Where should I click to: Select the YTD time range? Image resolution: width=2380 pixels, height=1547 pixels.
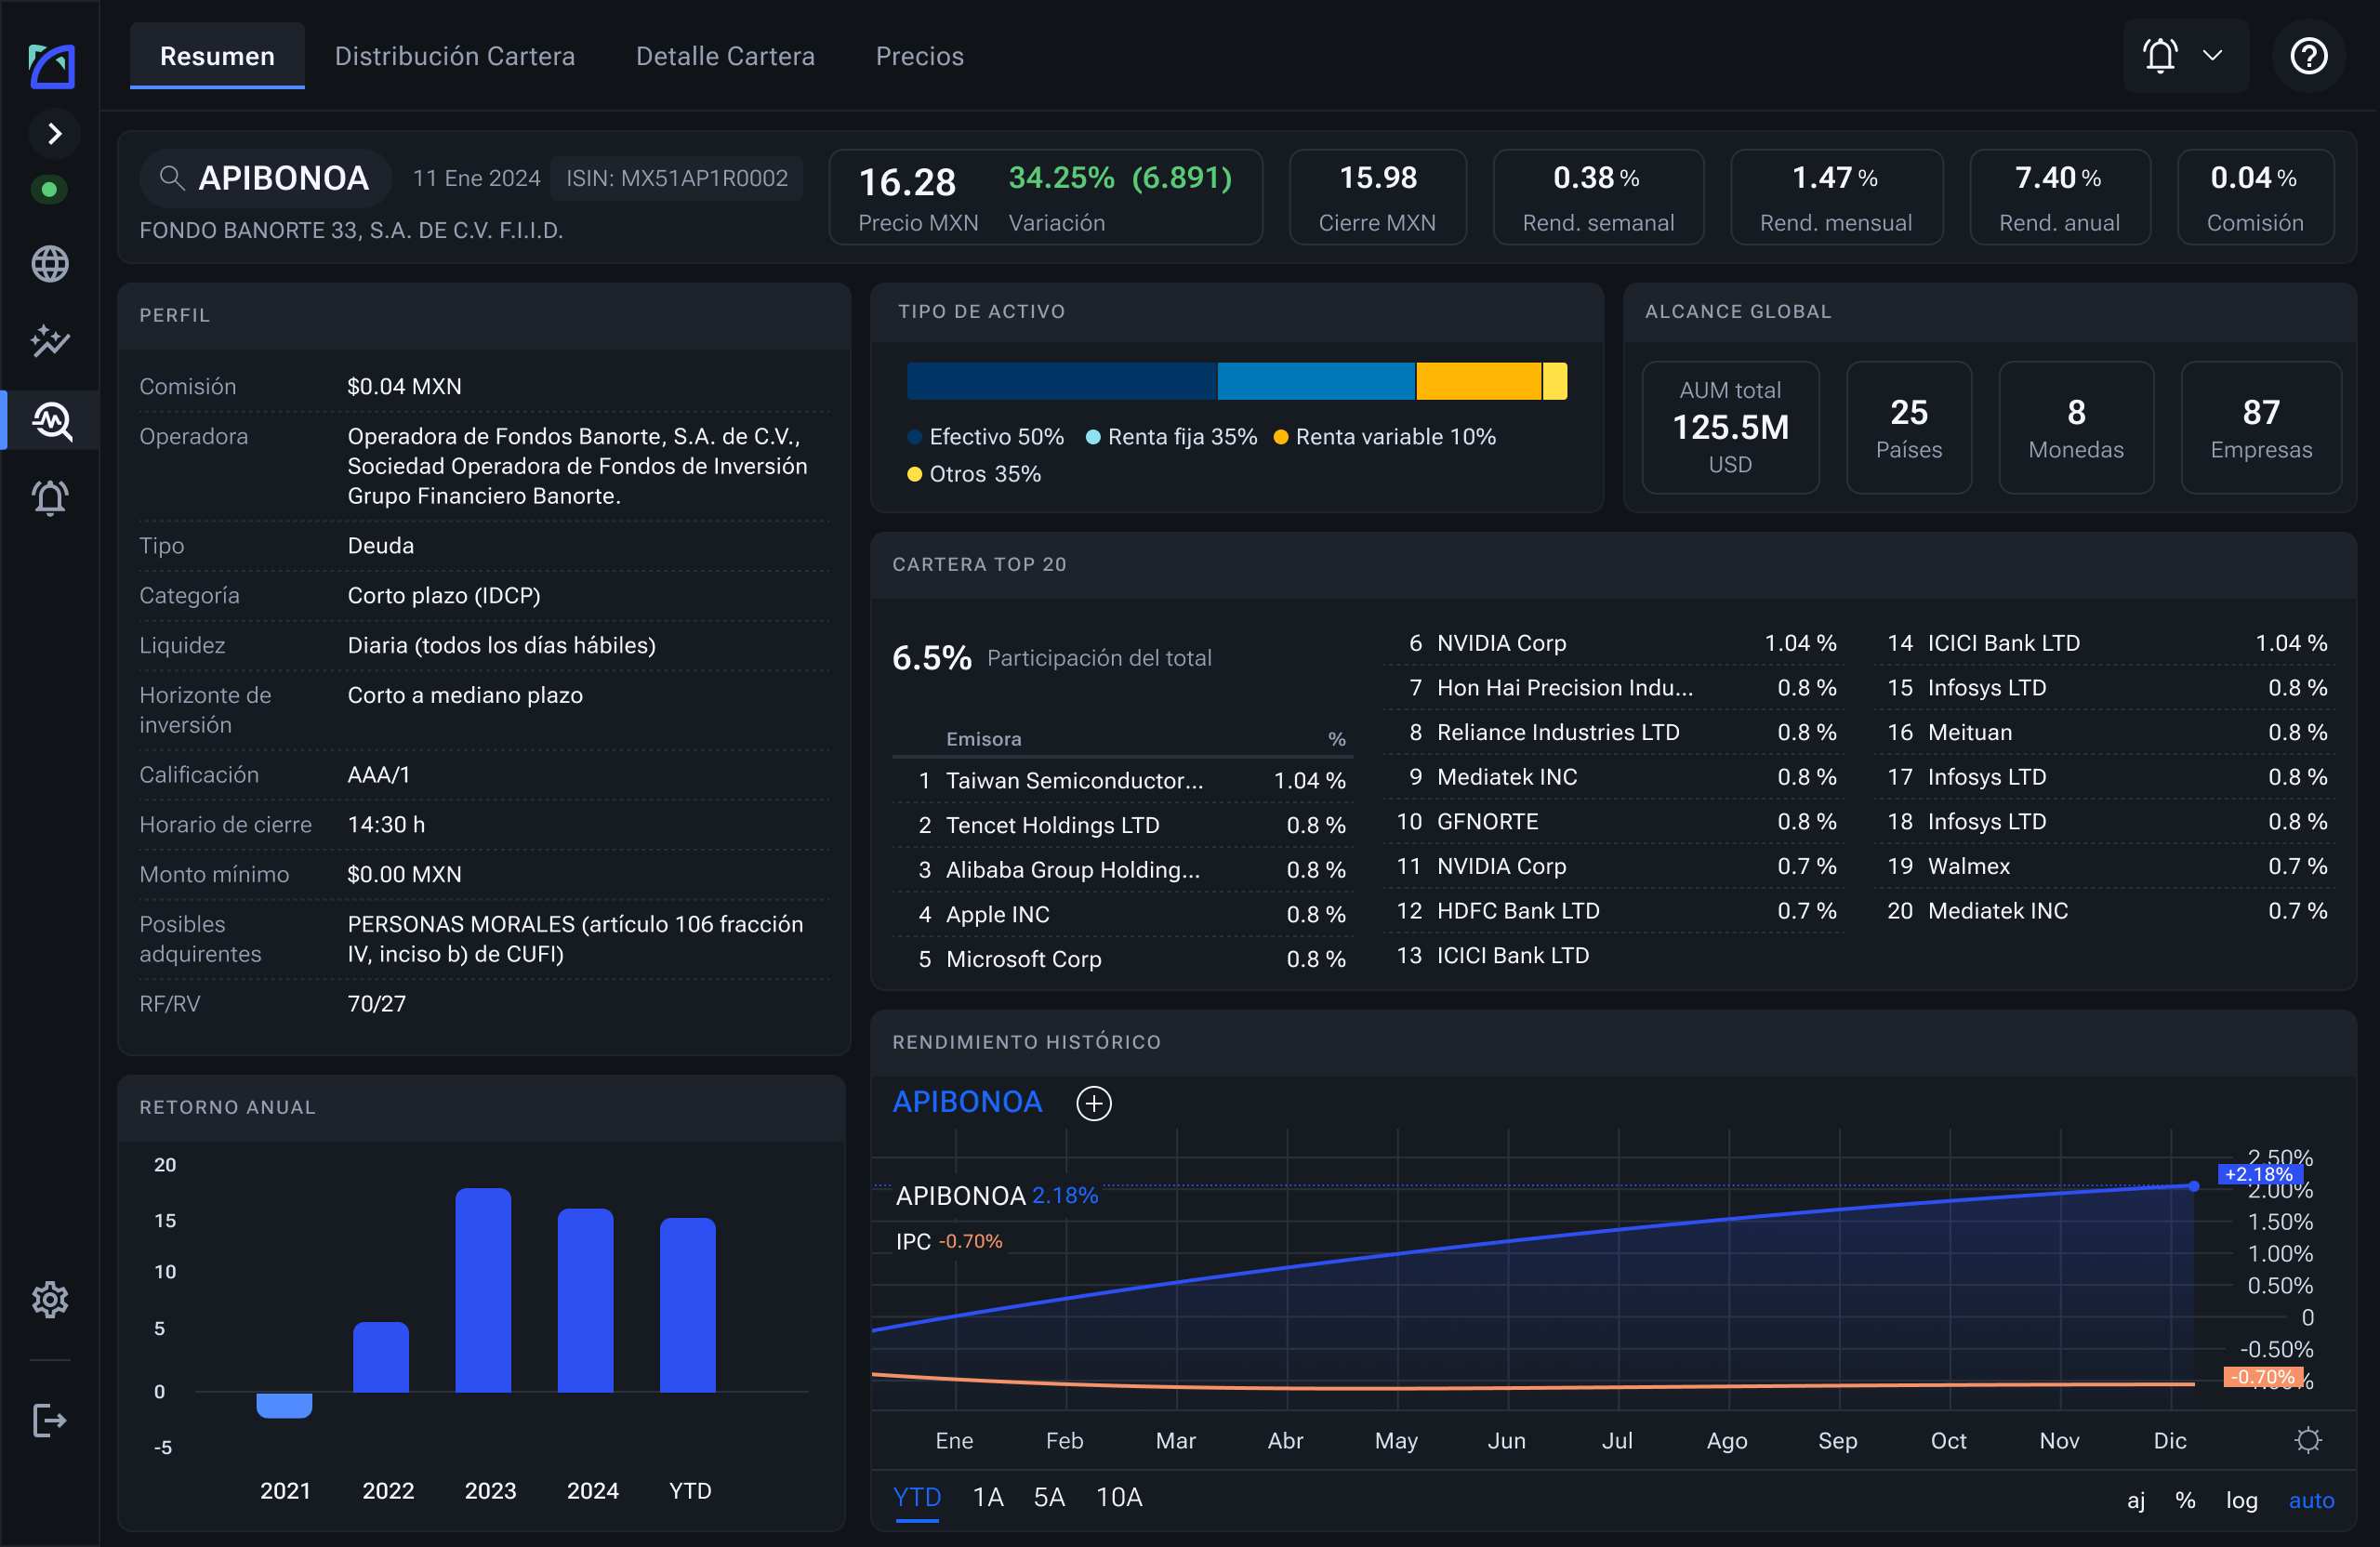click(x=917, y=1497)
